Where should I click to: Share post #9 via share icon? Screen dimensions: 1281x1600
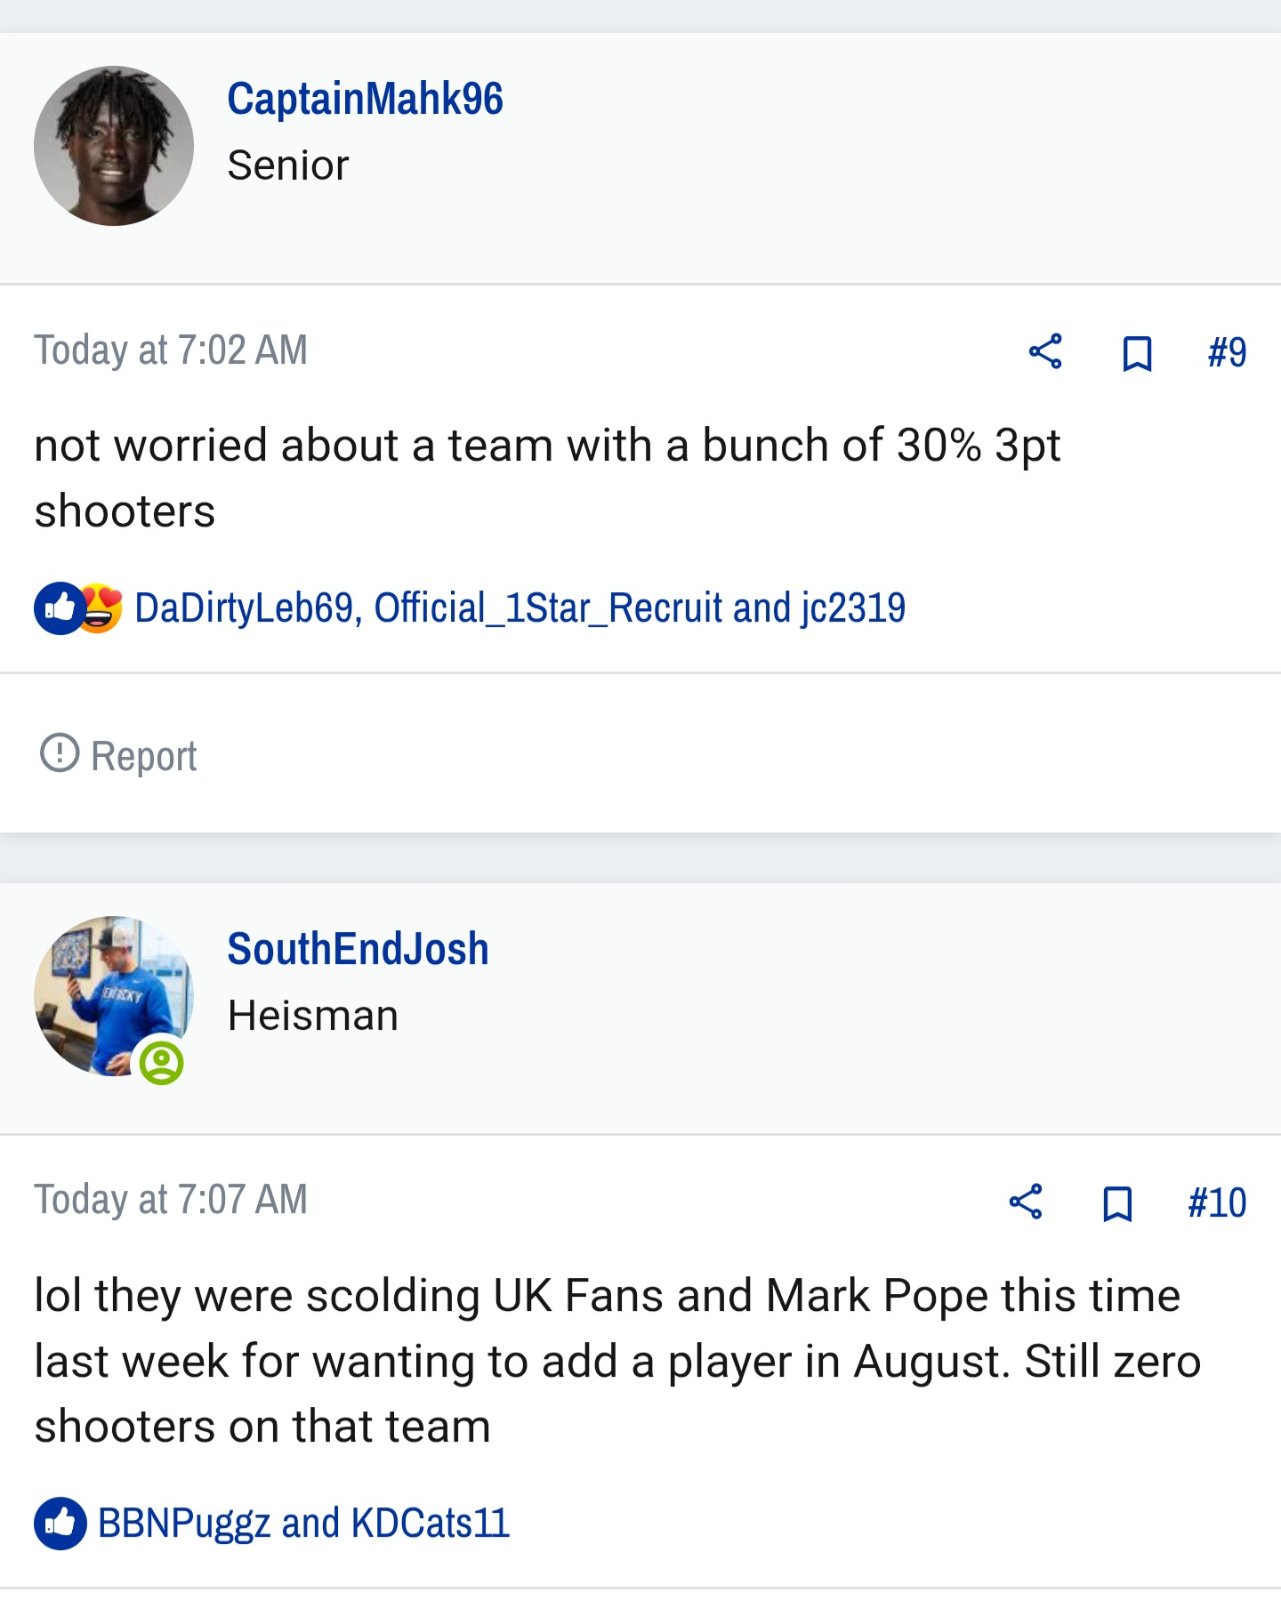[x=1045, y=352]
